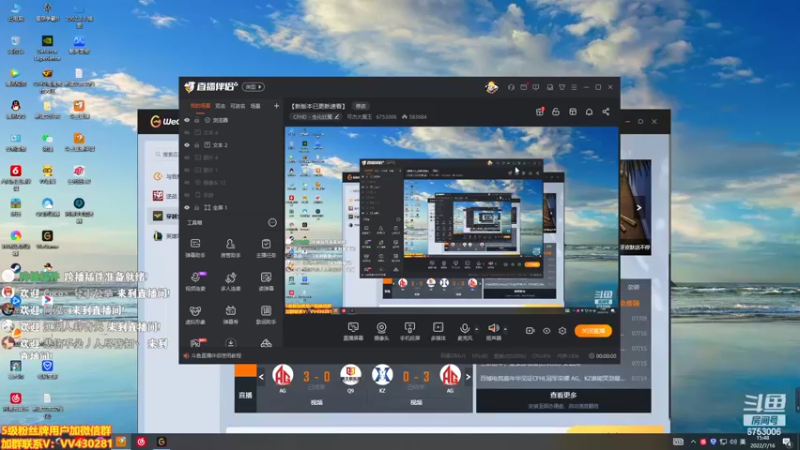Click the padlock icon above preview
The width and height of the screenshot is (800, 450).
tap(556, 112)
